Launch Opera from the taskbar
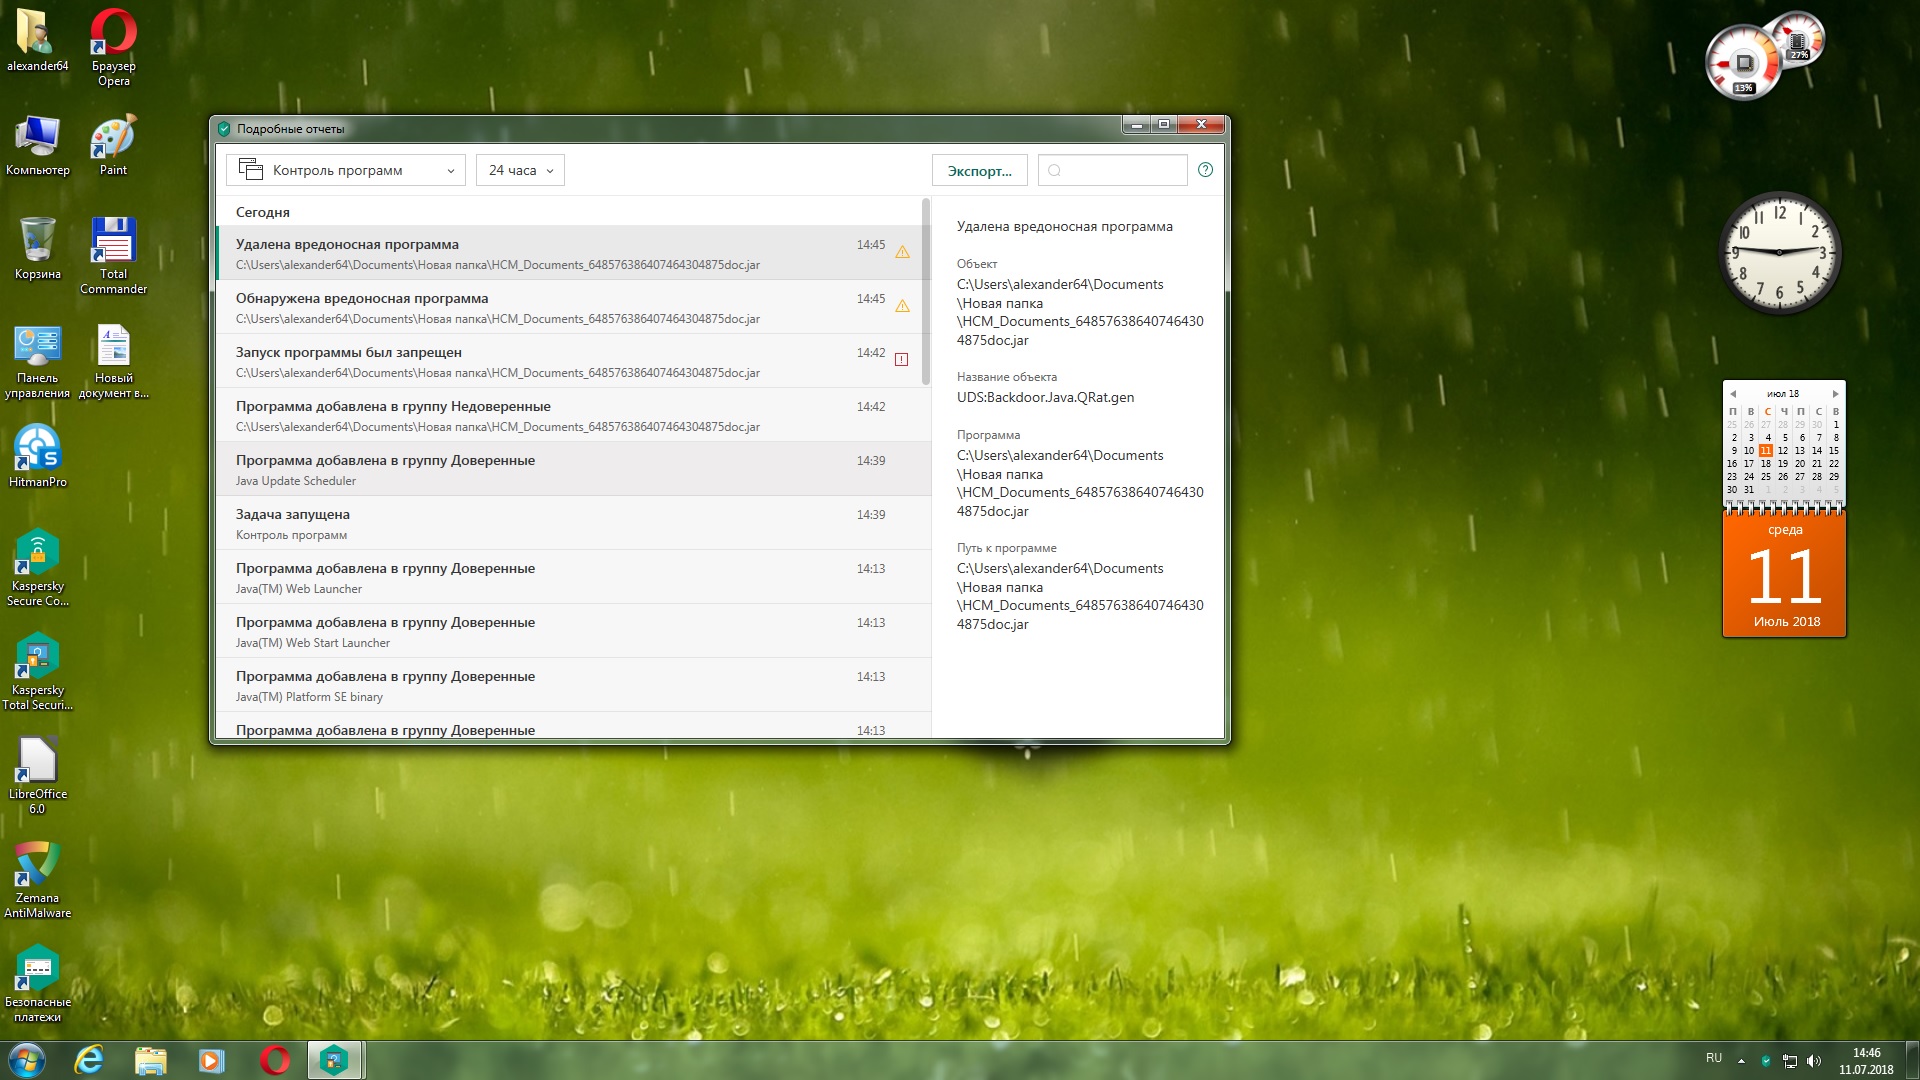1920x1080 pixels. tap(275, 1060)
